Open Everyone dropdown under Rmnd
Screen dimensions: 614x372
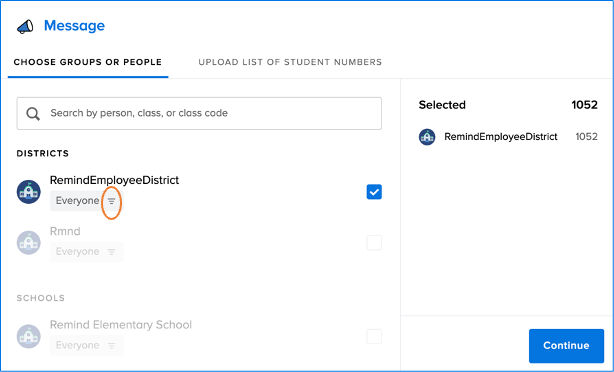[x=87, y=251]
